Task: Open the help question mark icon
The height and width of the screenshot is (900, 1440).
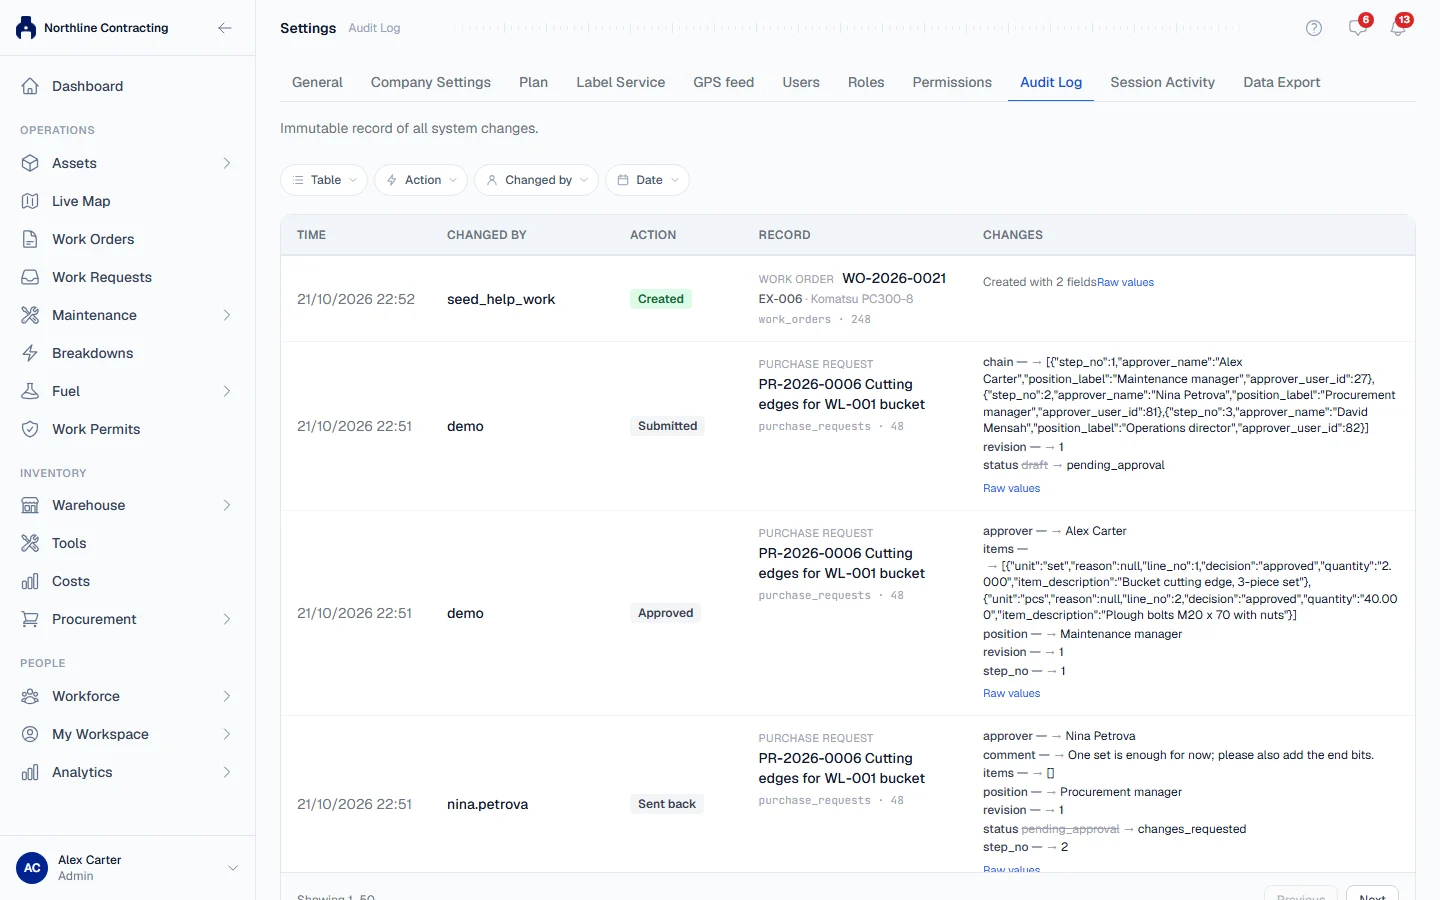Action: 1314,28
